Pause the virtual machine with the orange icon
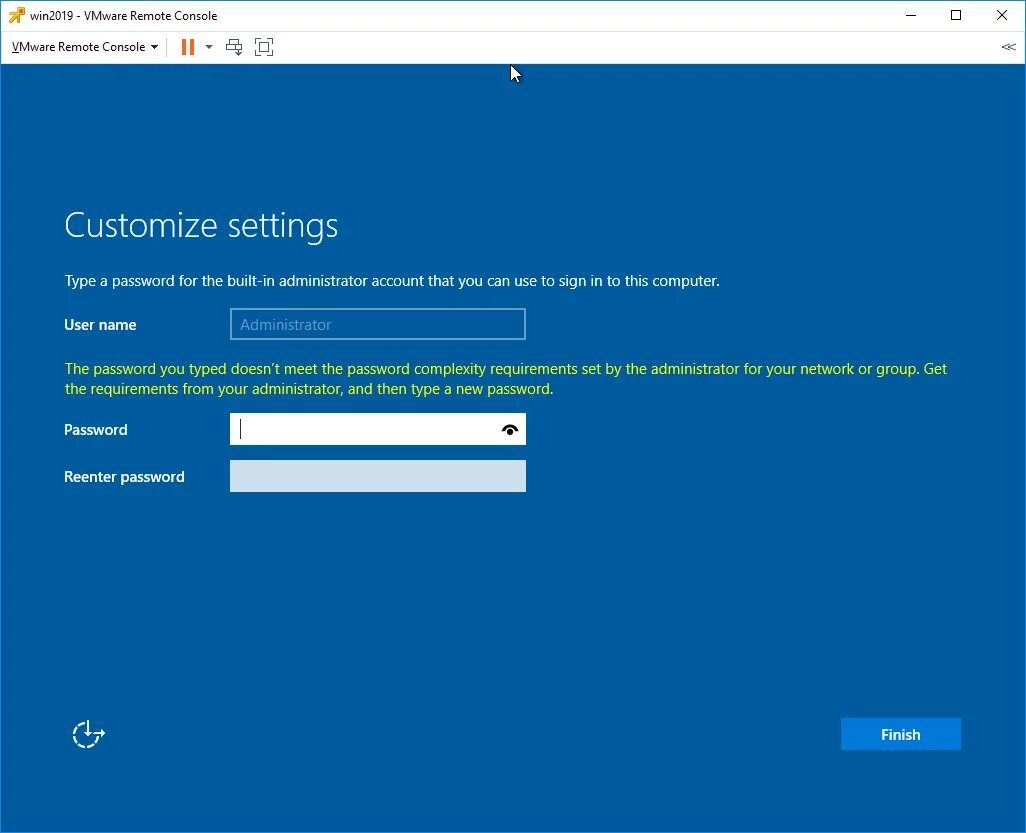 pos(188,46)
